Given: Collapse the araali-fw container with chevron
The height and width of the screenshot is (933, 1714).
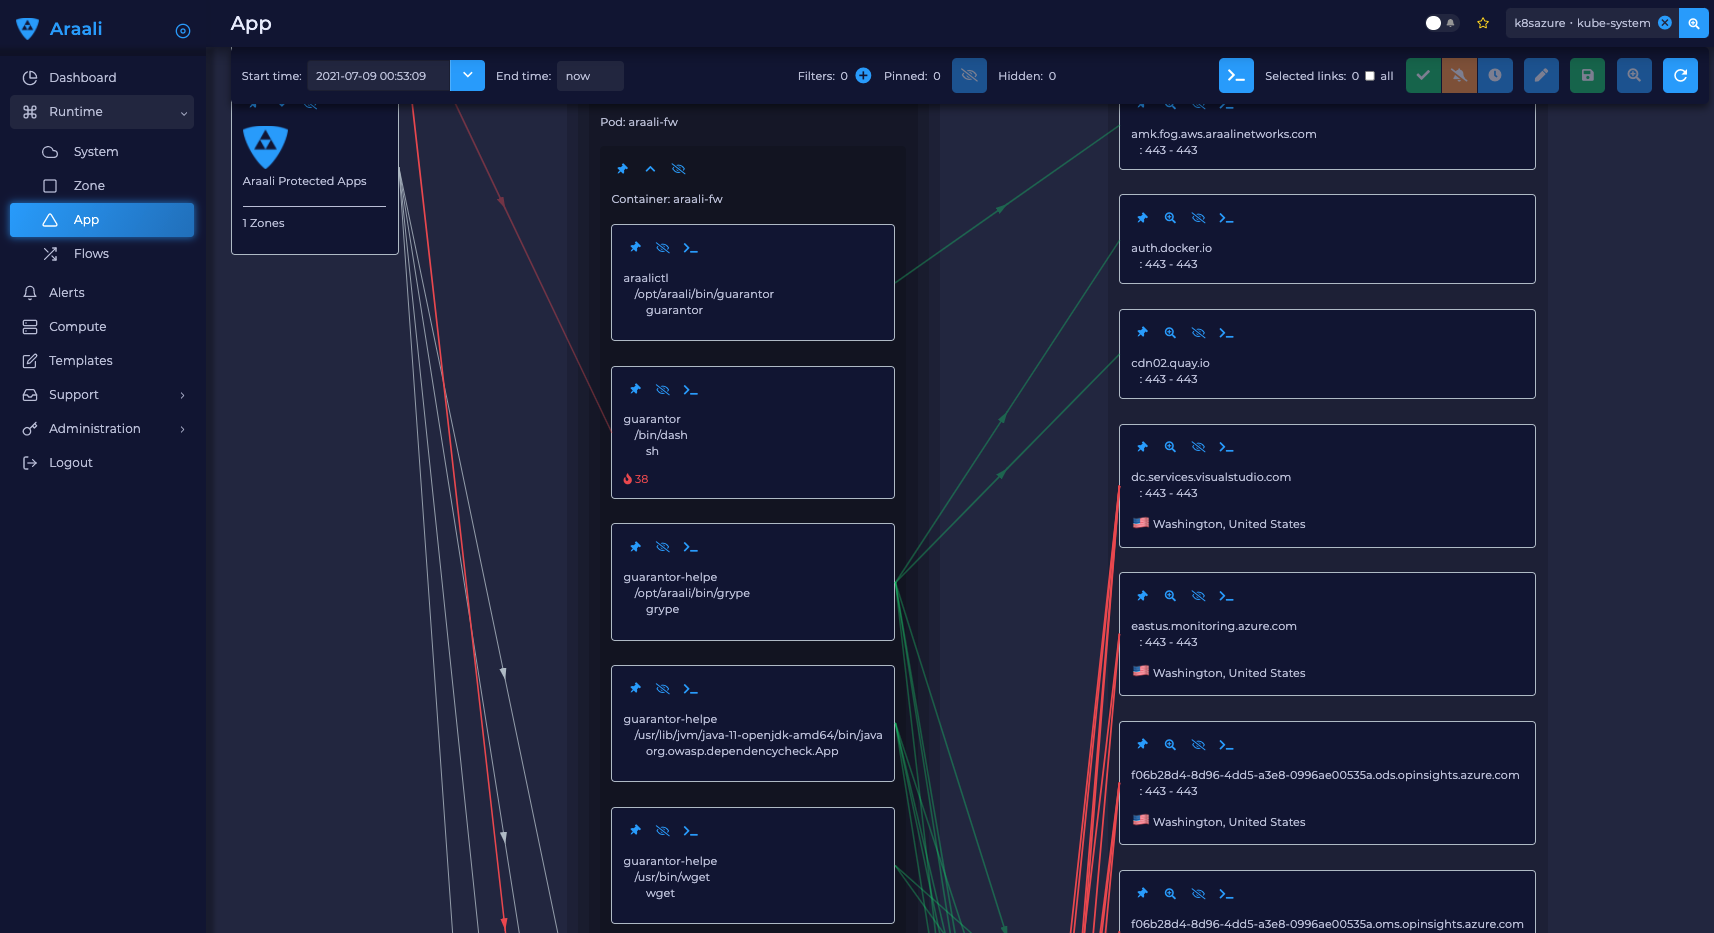Looking at the screenshot, I should click(650, 169).
